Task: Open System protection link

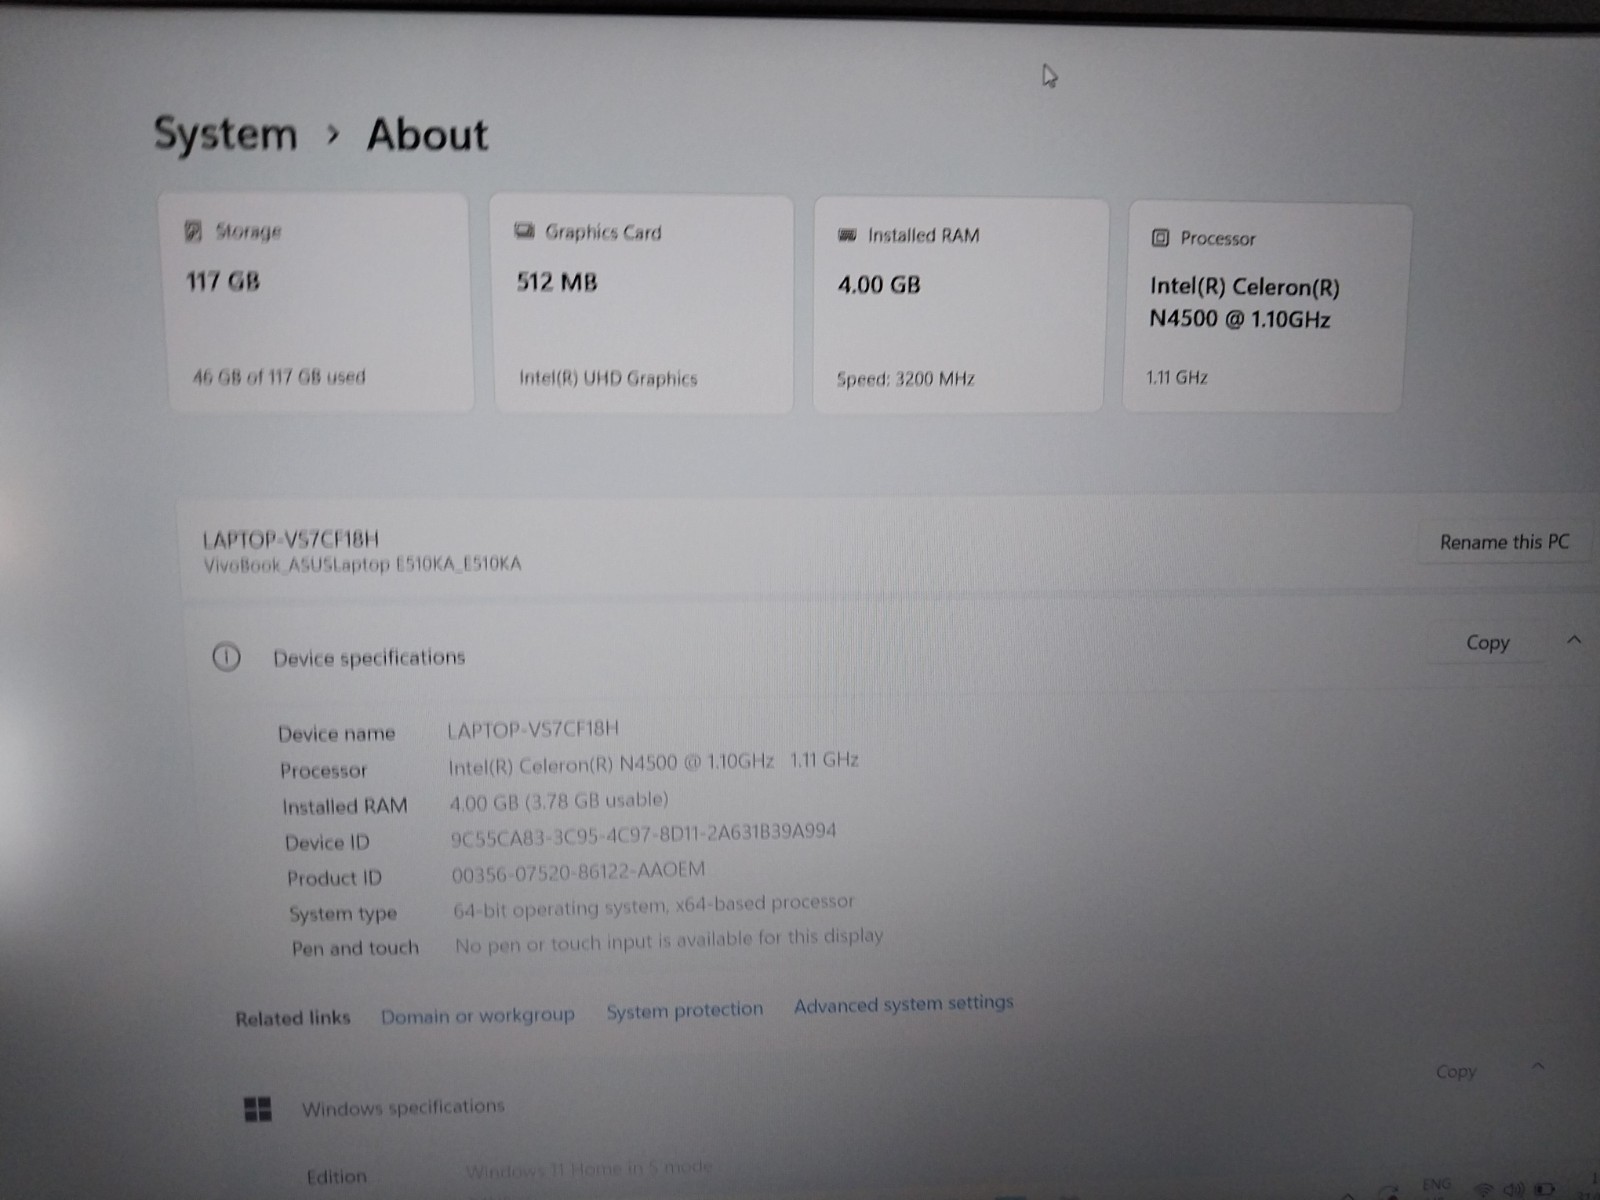Action: [684, 1010]
